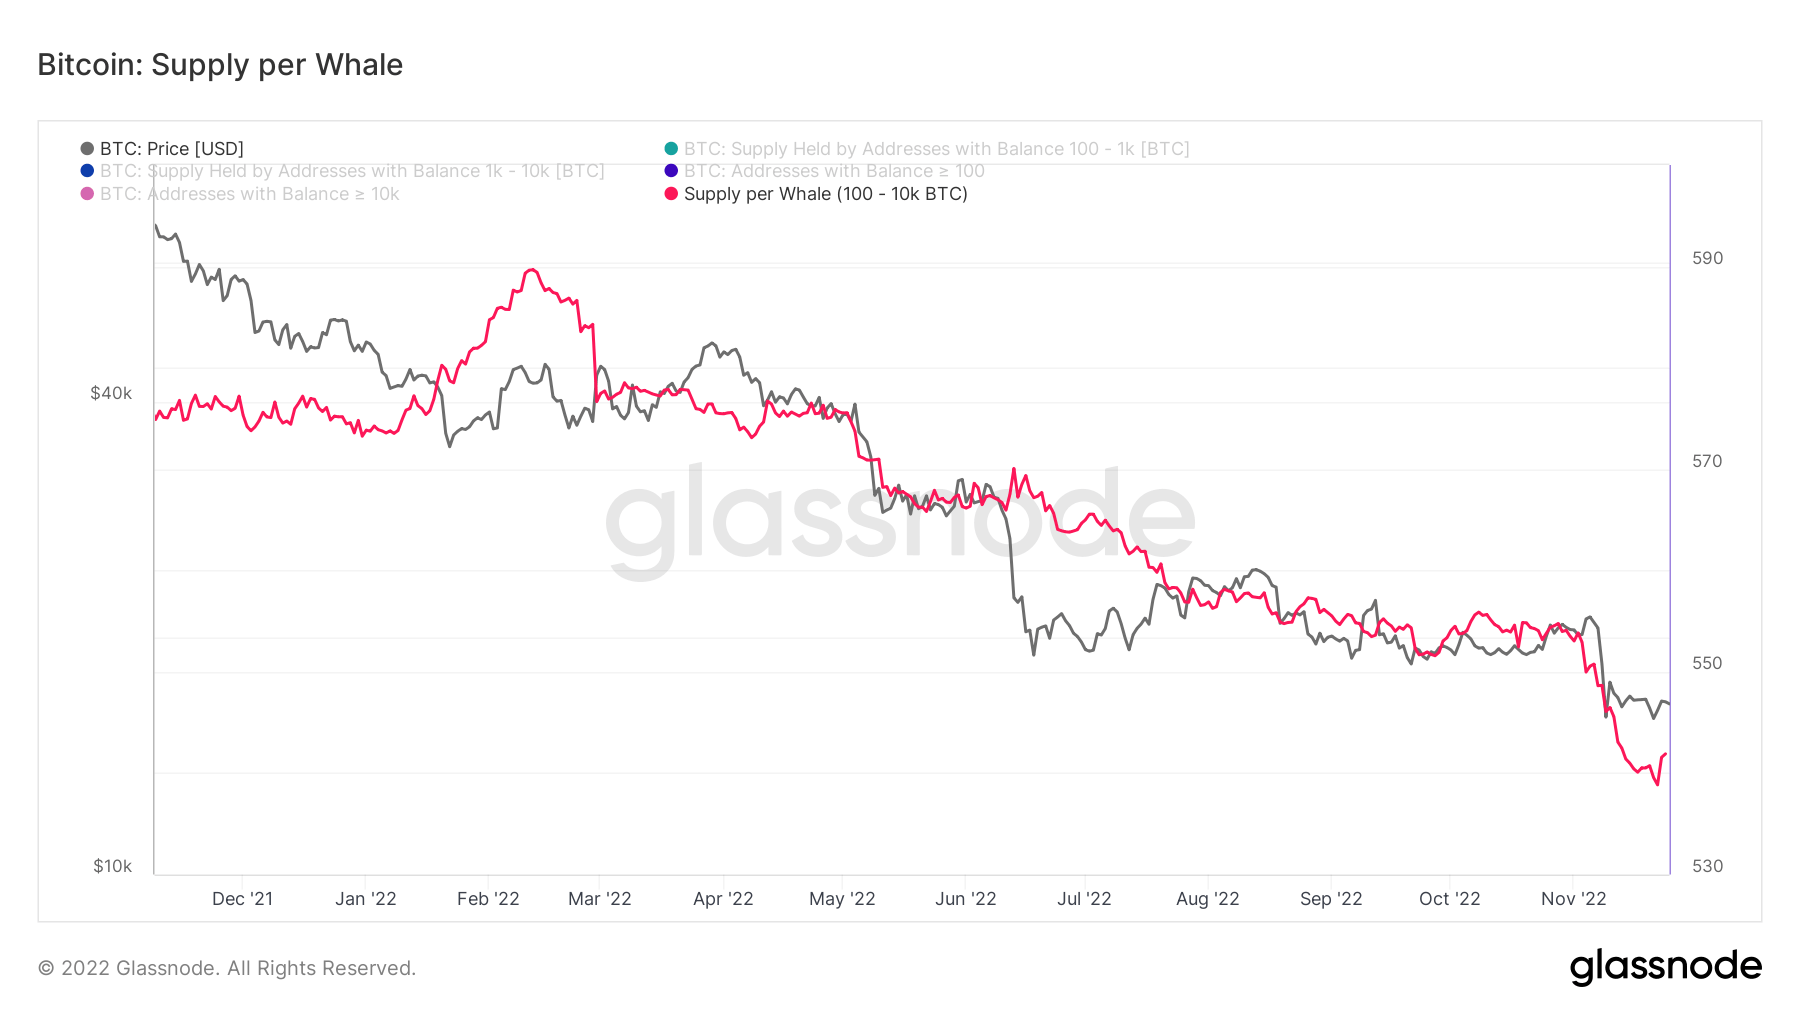Viewport: 1800px width, 1013px height.
Task: Click the $40k price axis label
Action: point(111,393)
